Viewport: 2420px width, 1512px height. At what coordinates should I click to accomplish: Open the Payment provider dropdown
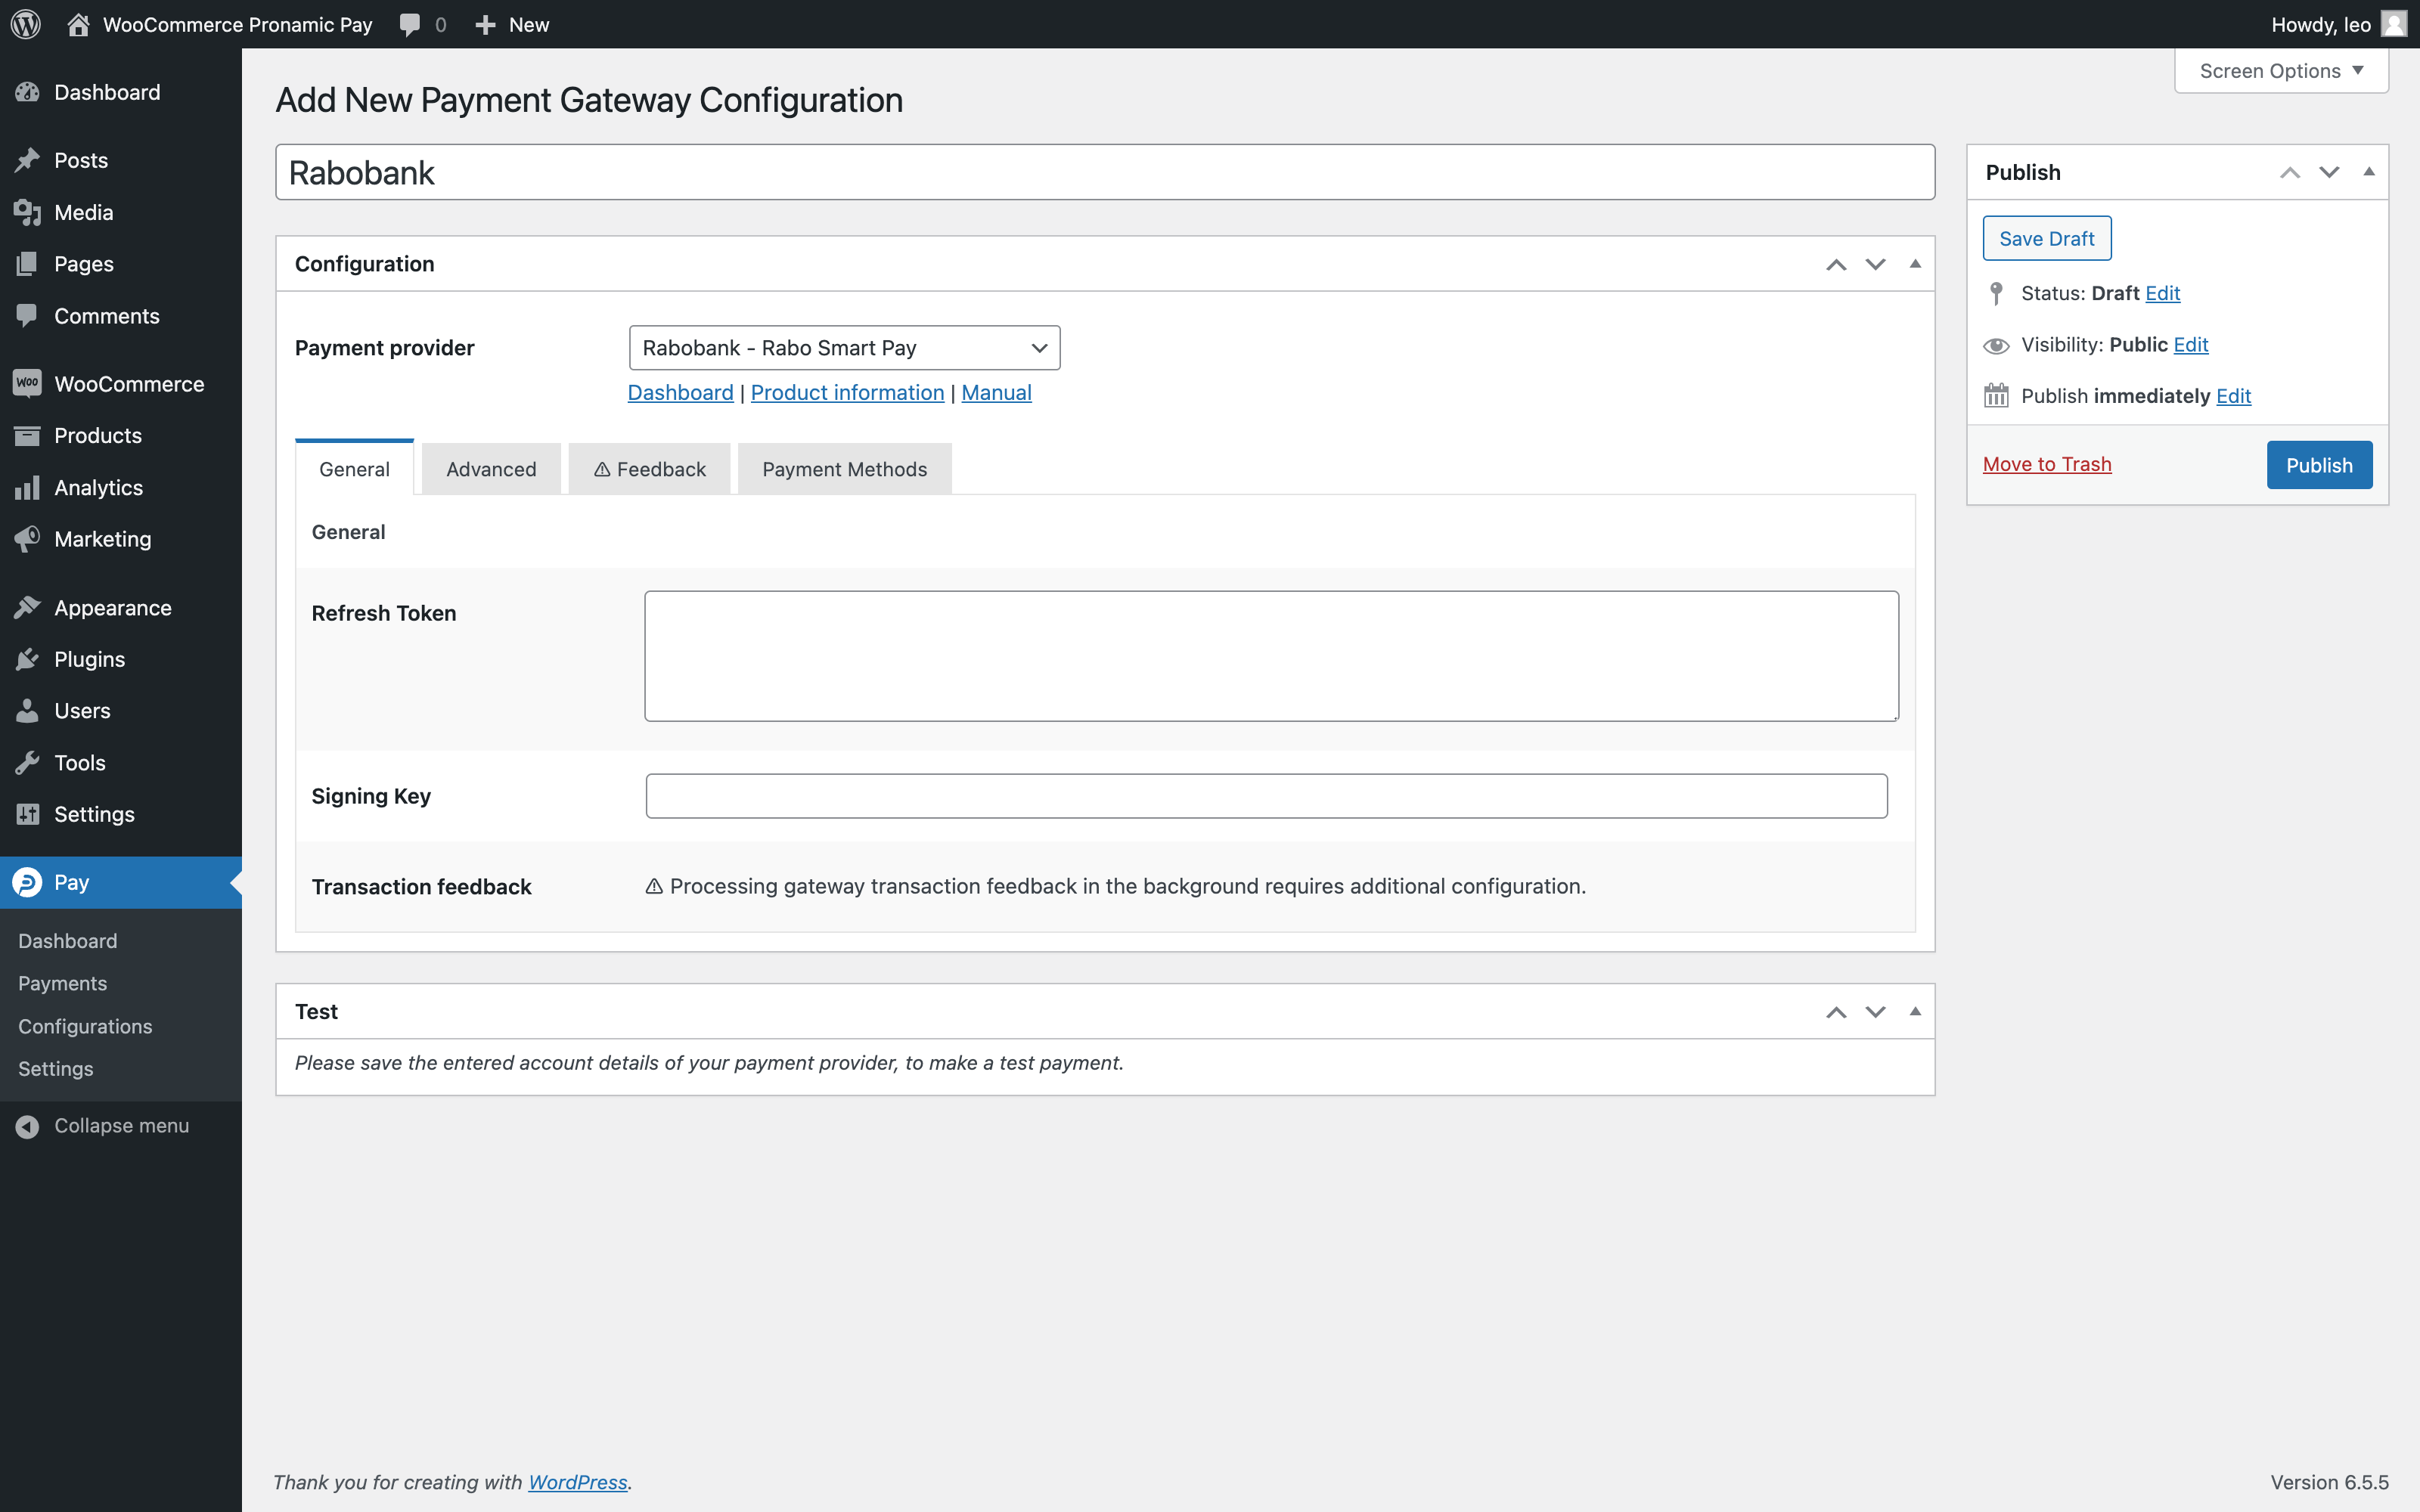(x=843, y=347)
